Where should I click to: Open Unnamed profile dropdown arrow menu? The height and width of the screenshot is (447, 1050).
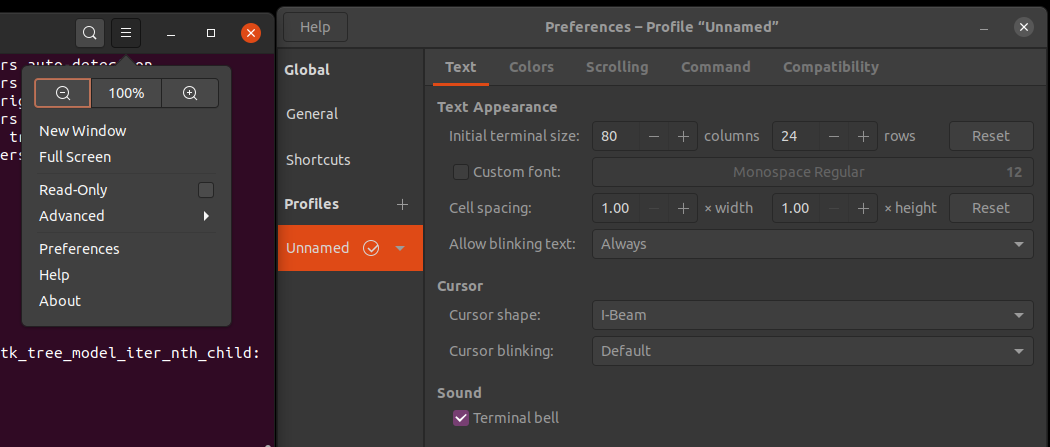pos(400,248)
